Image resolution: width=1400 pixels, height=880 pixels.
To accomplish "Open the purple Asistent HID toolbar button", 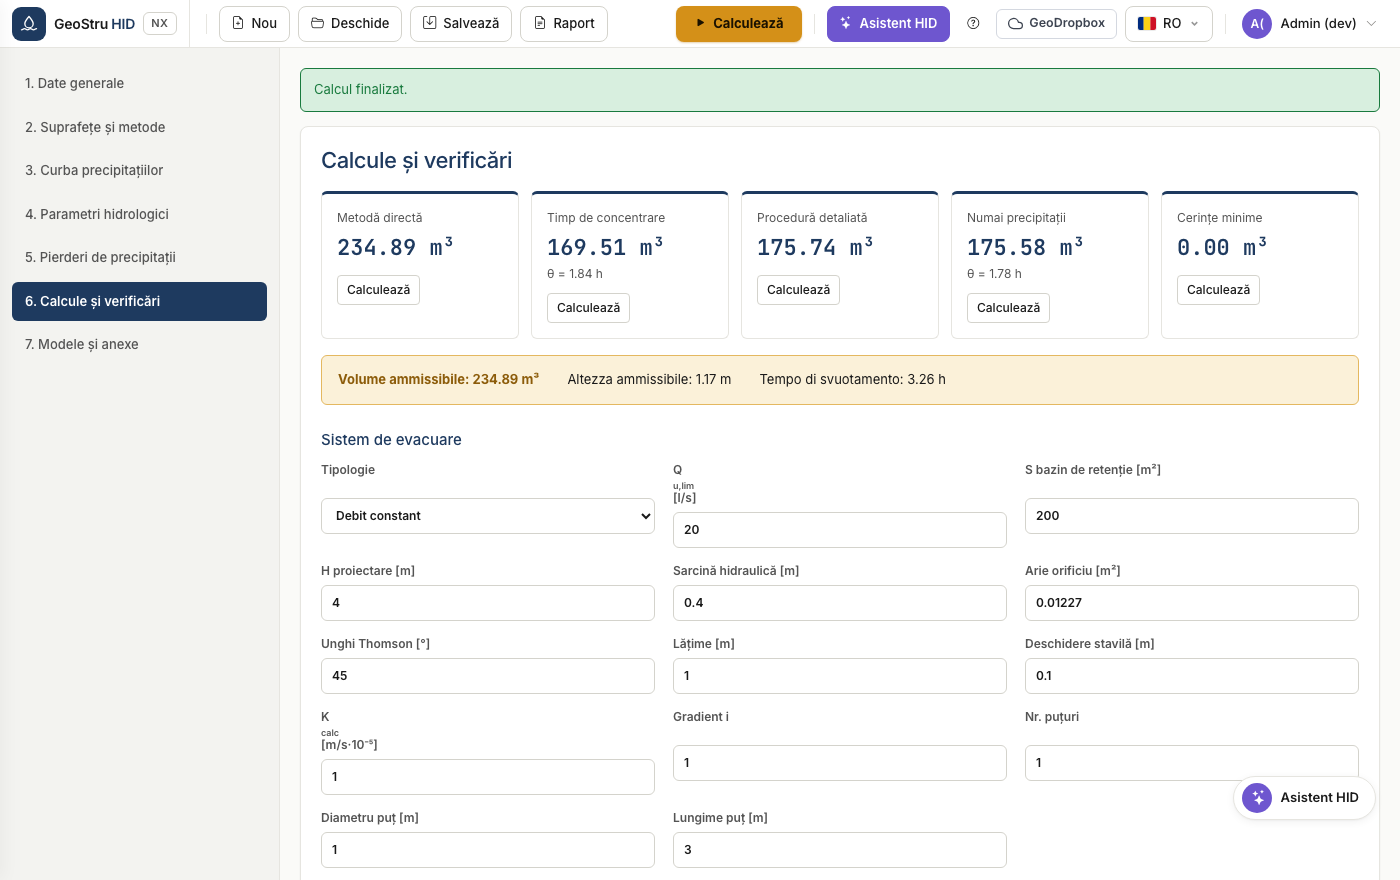I will point(888,23).
